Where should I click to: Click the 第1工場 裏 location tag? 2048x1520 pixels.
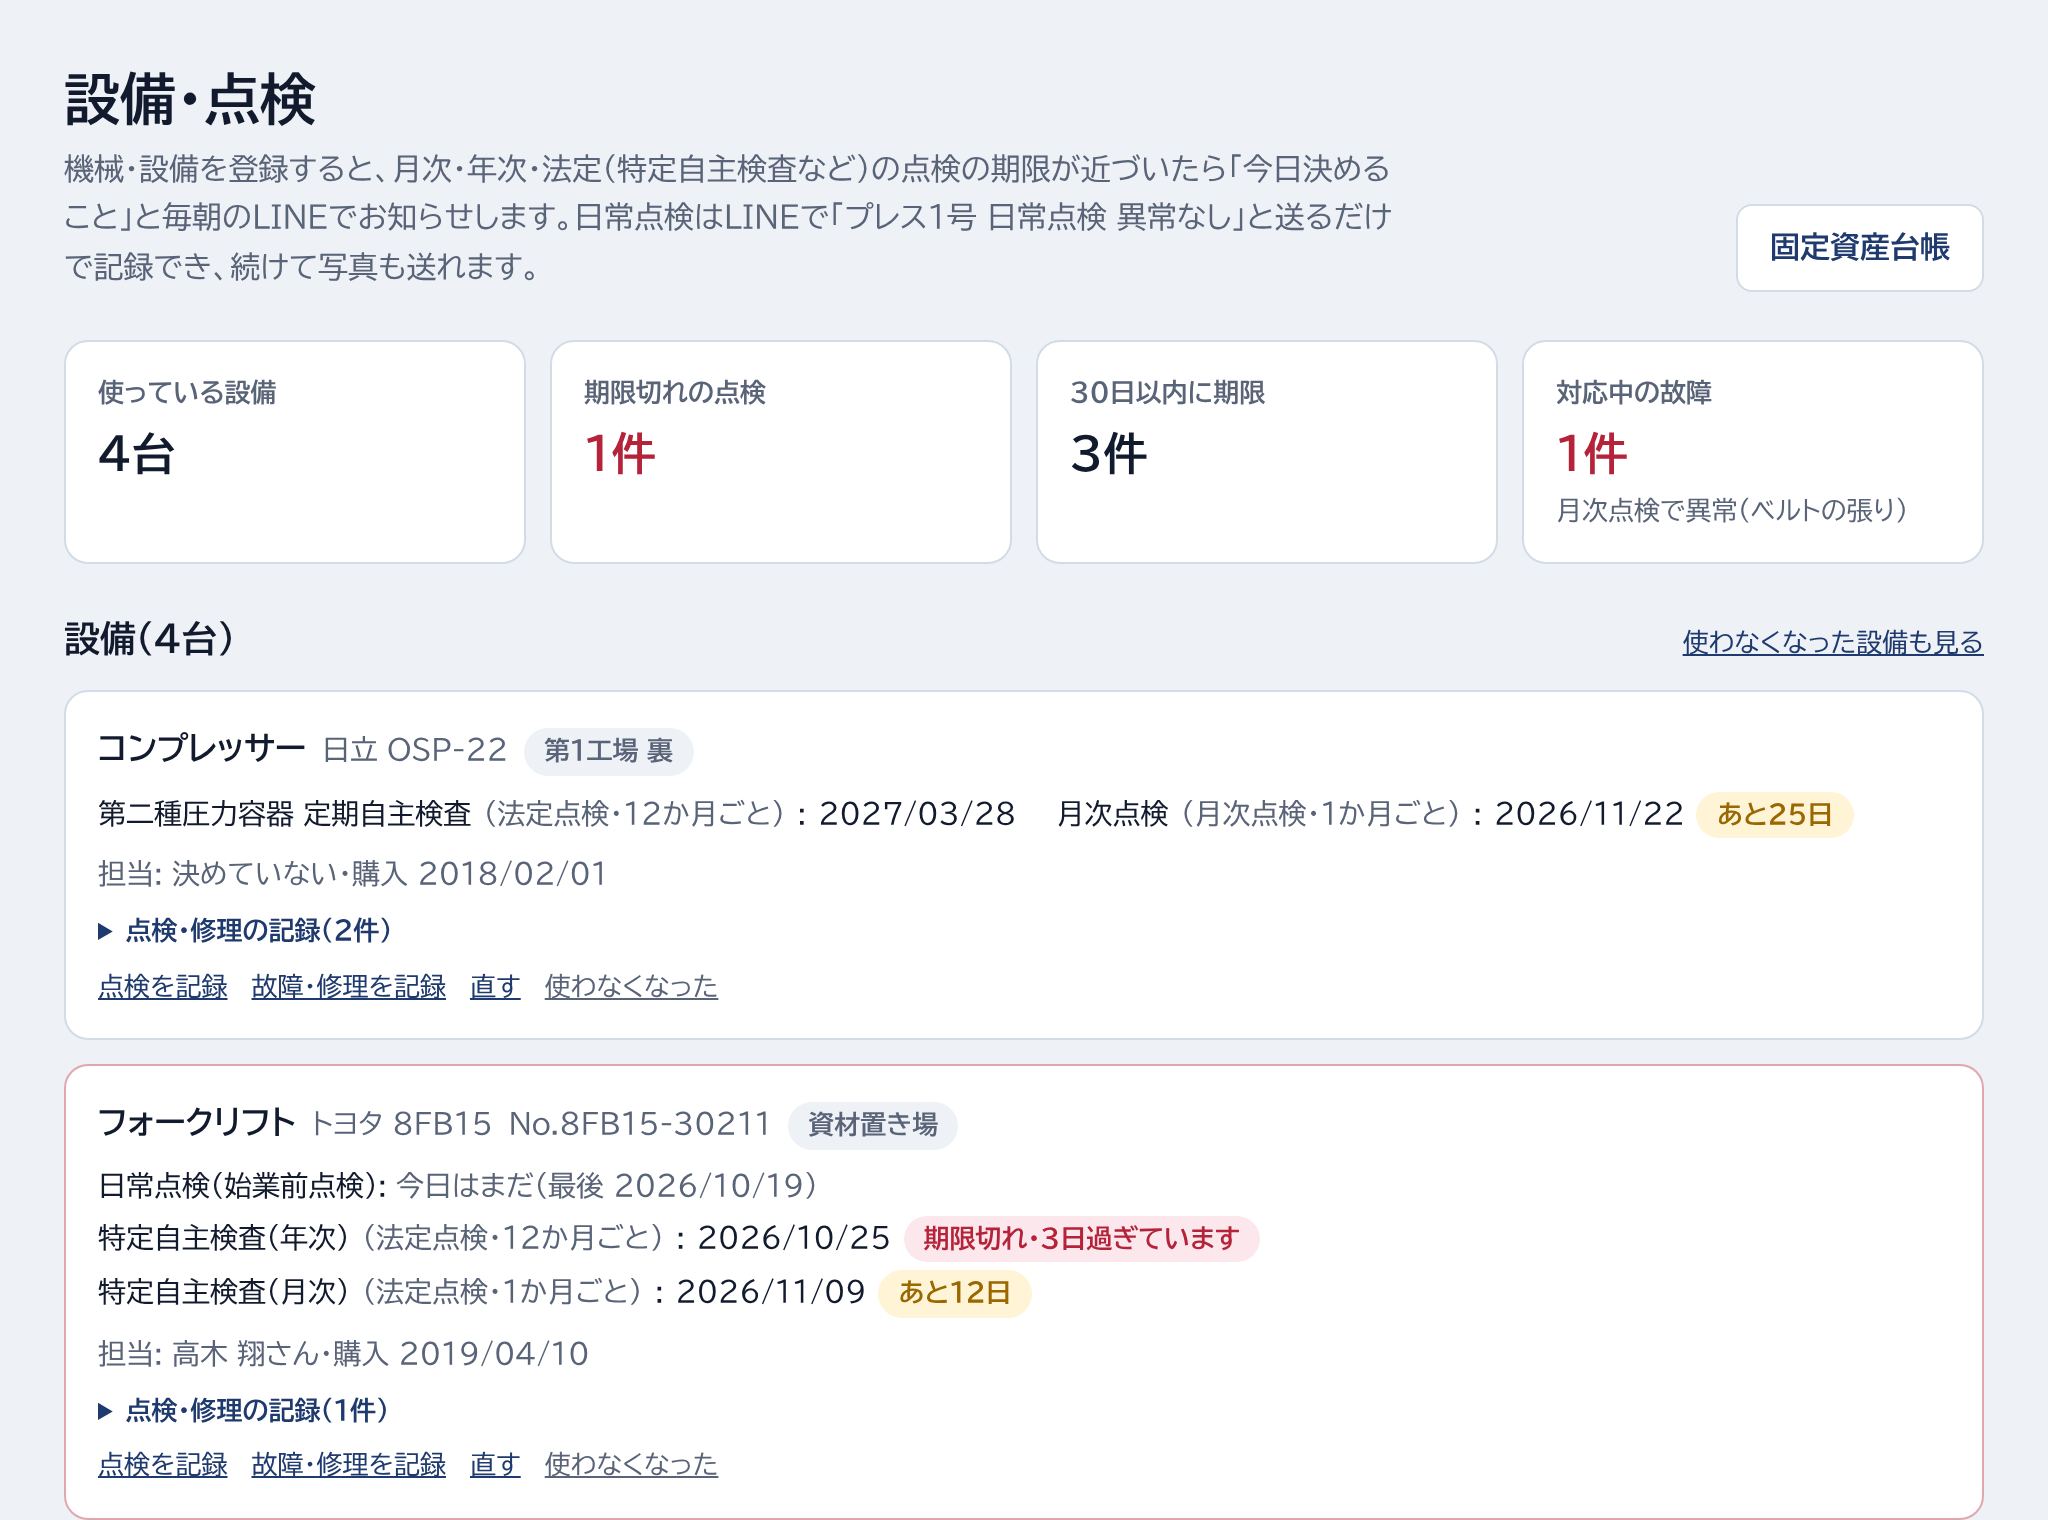point(608,751)
